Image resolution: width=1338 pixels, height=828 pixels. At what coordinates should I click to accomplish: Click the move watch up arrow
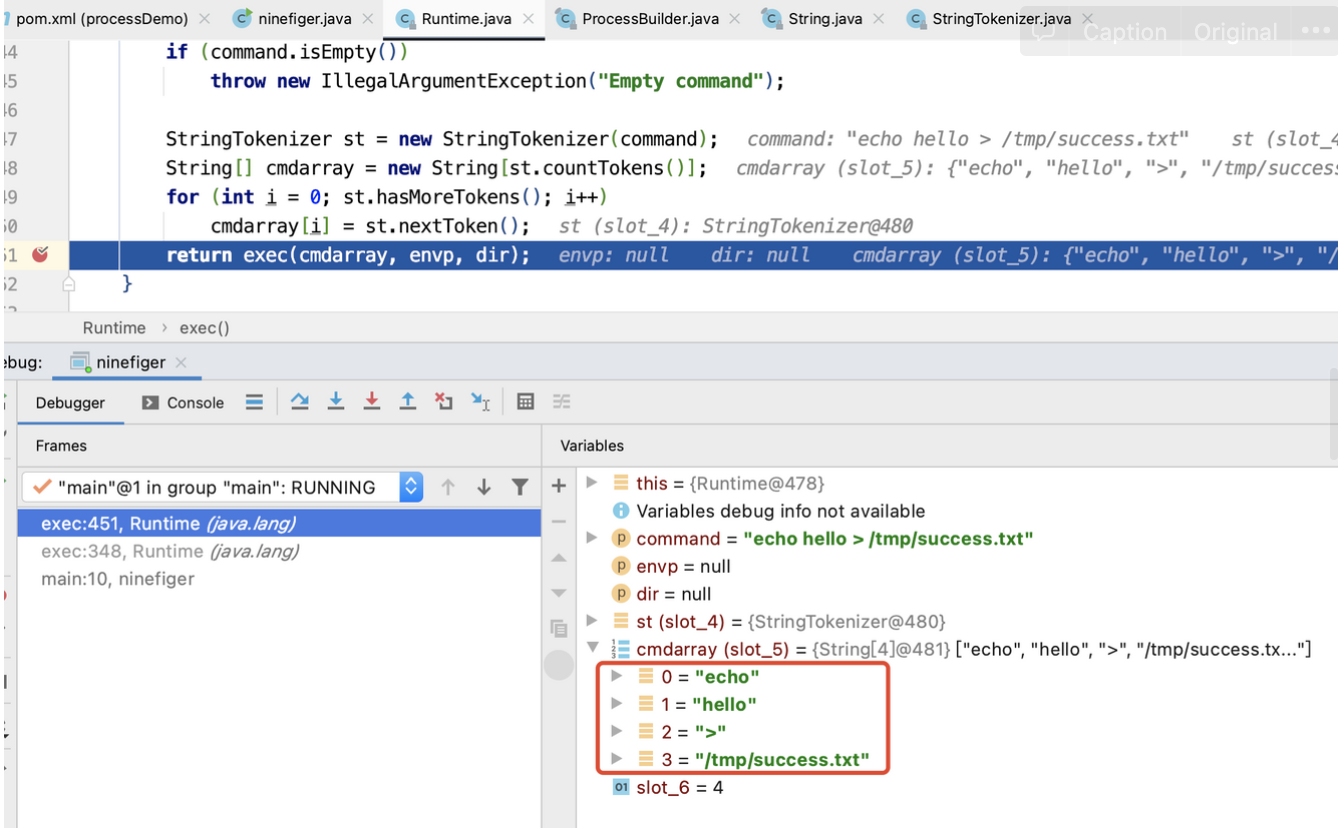pos(559,558)
